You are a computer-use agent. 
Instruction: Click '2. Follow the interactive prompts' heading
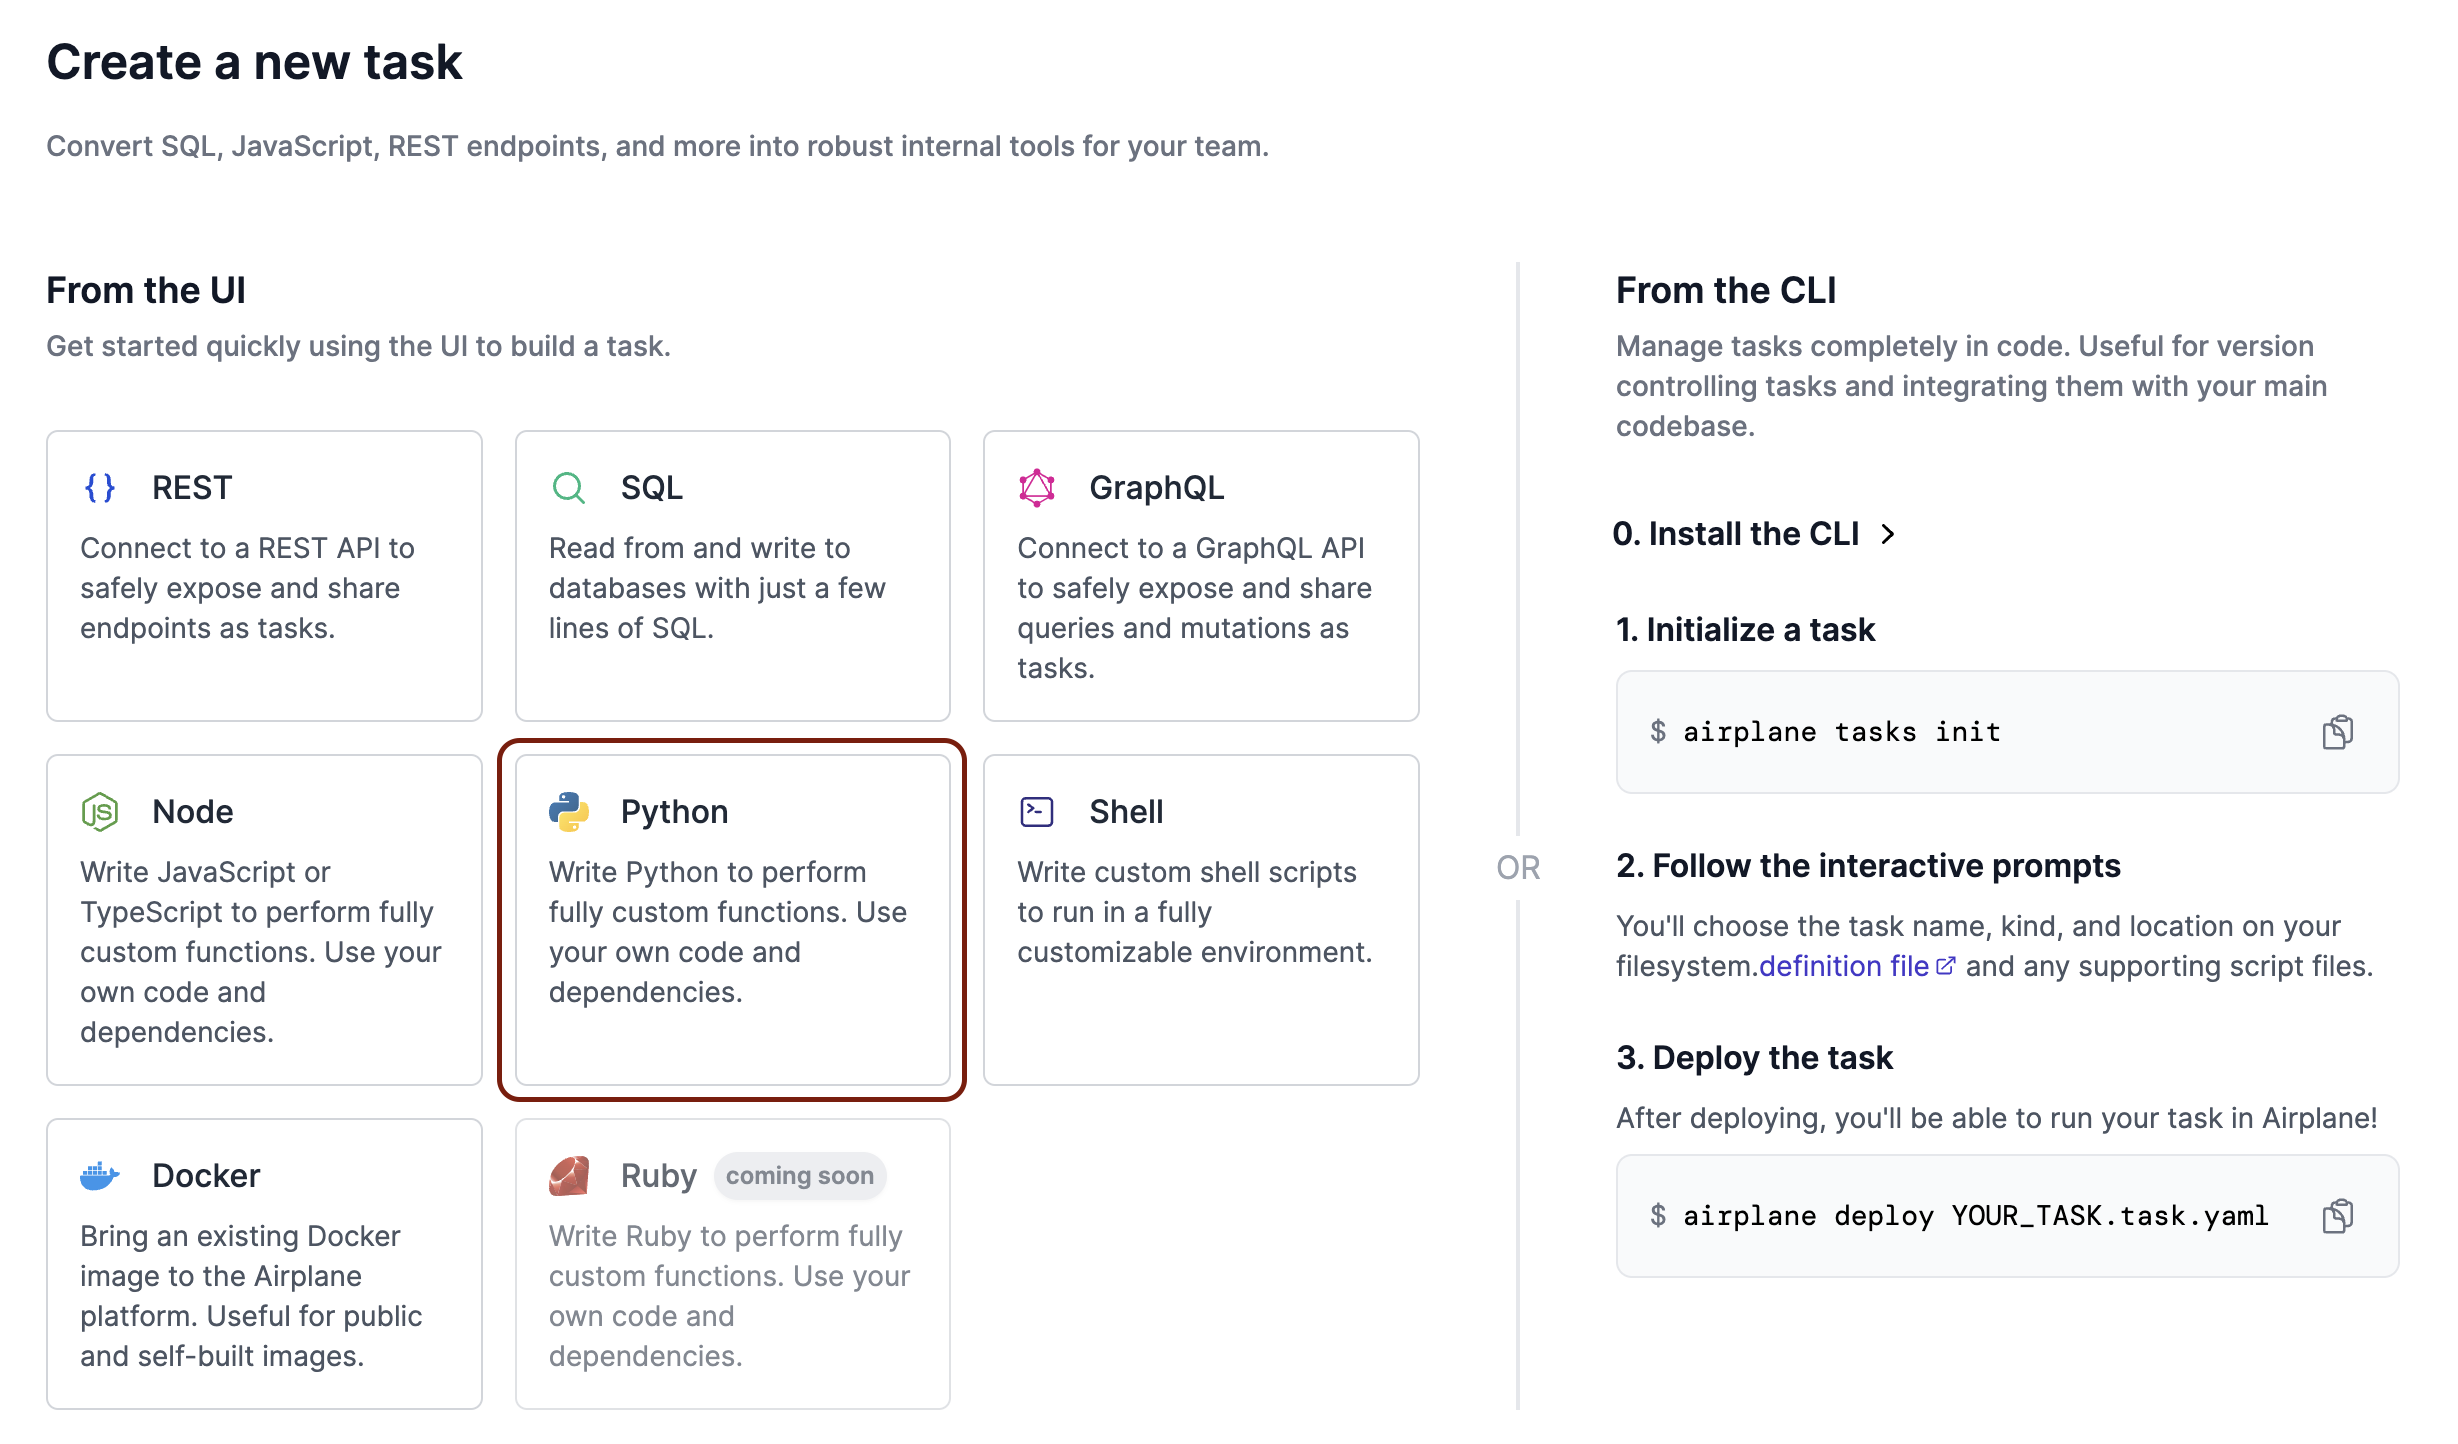pos(1868,866)
